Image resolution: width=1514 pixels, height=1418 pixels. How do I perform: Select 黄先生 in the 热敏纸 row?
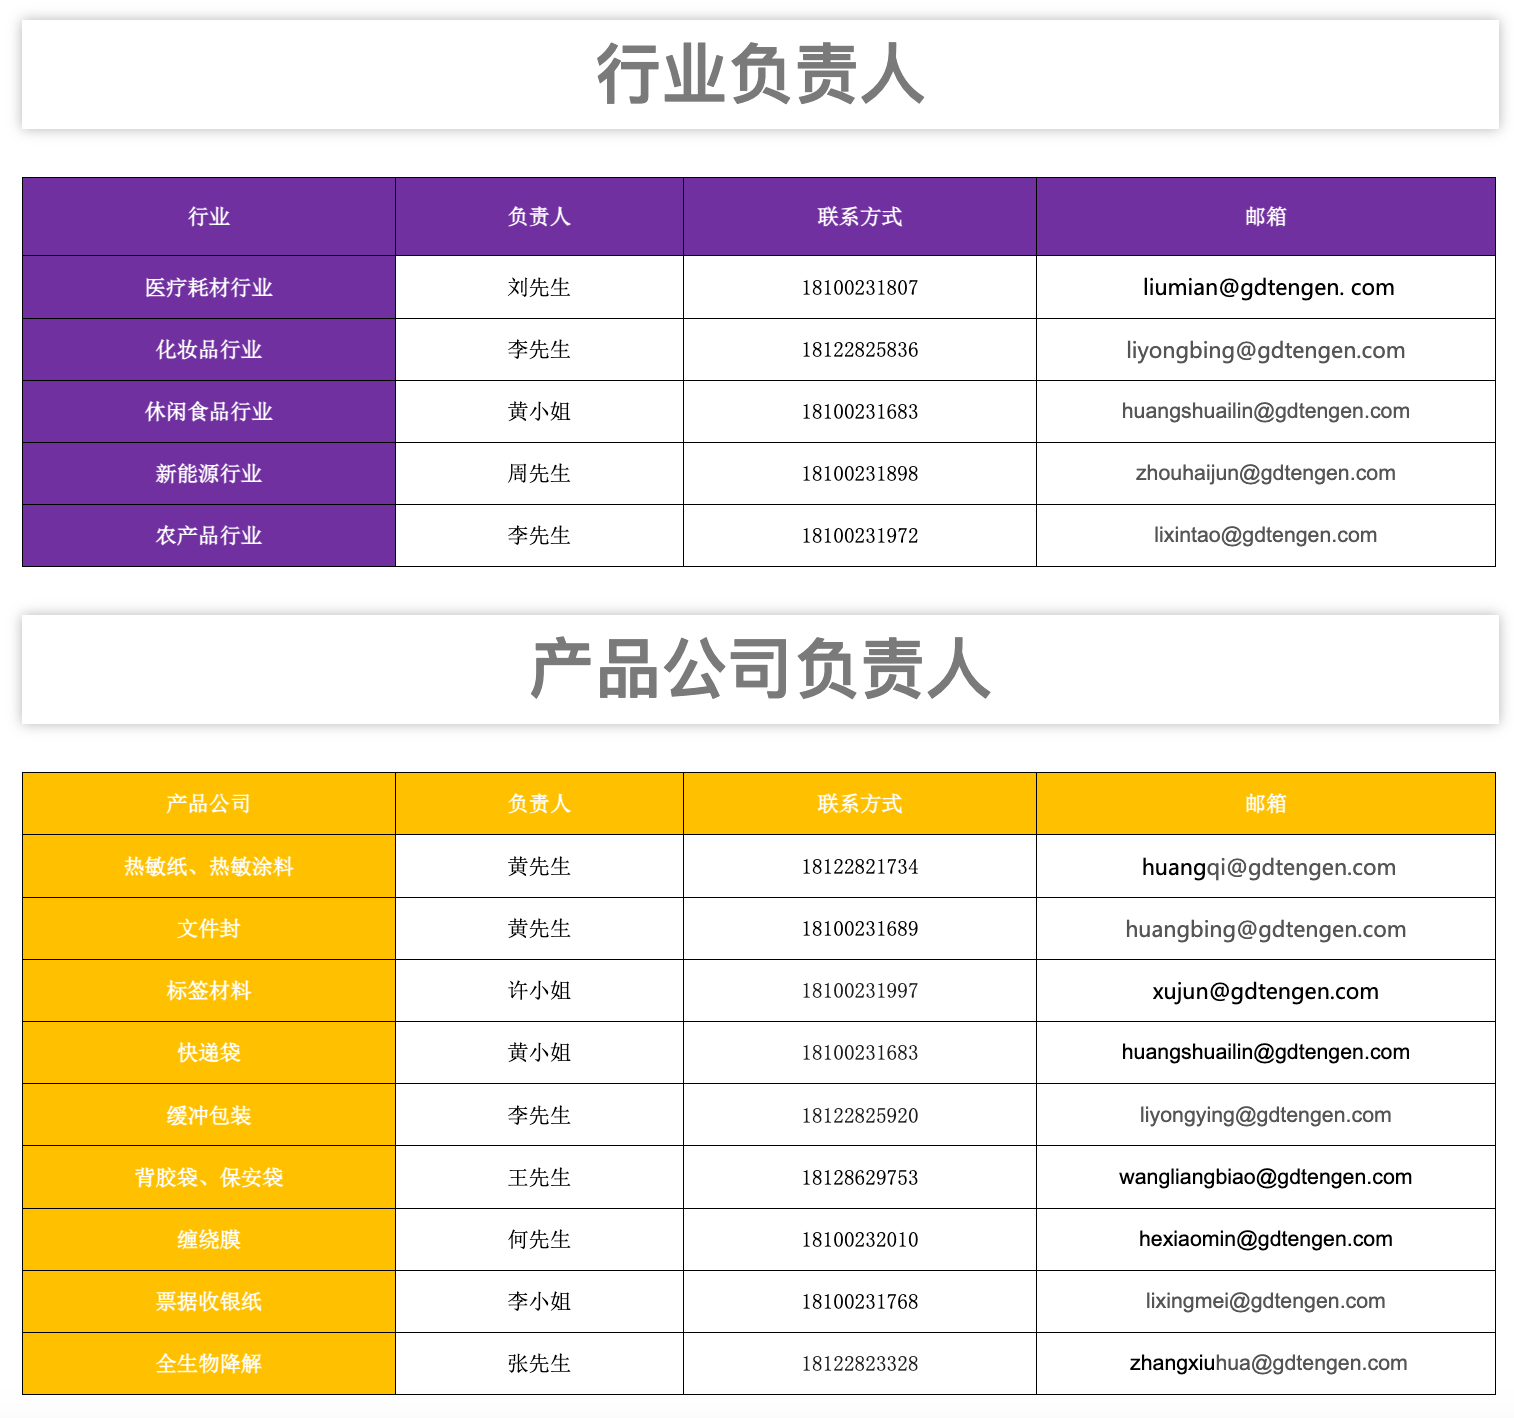[x=539, y=867]
